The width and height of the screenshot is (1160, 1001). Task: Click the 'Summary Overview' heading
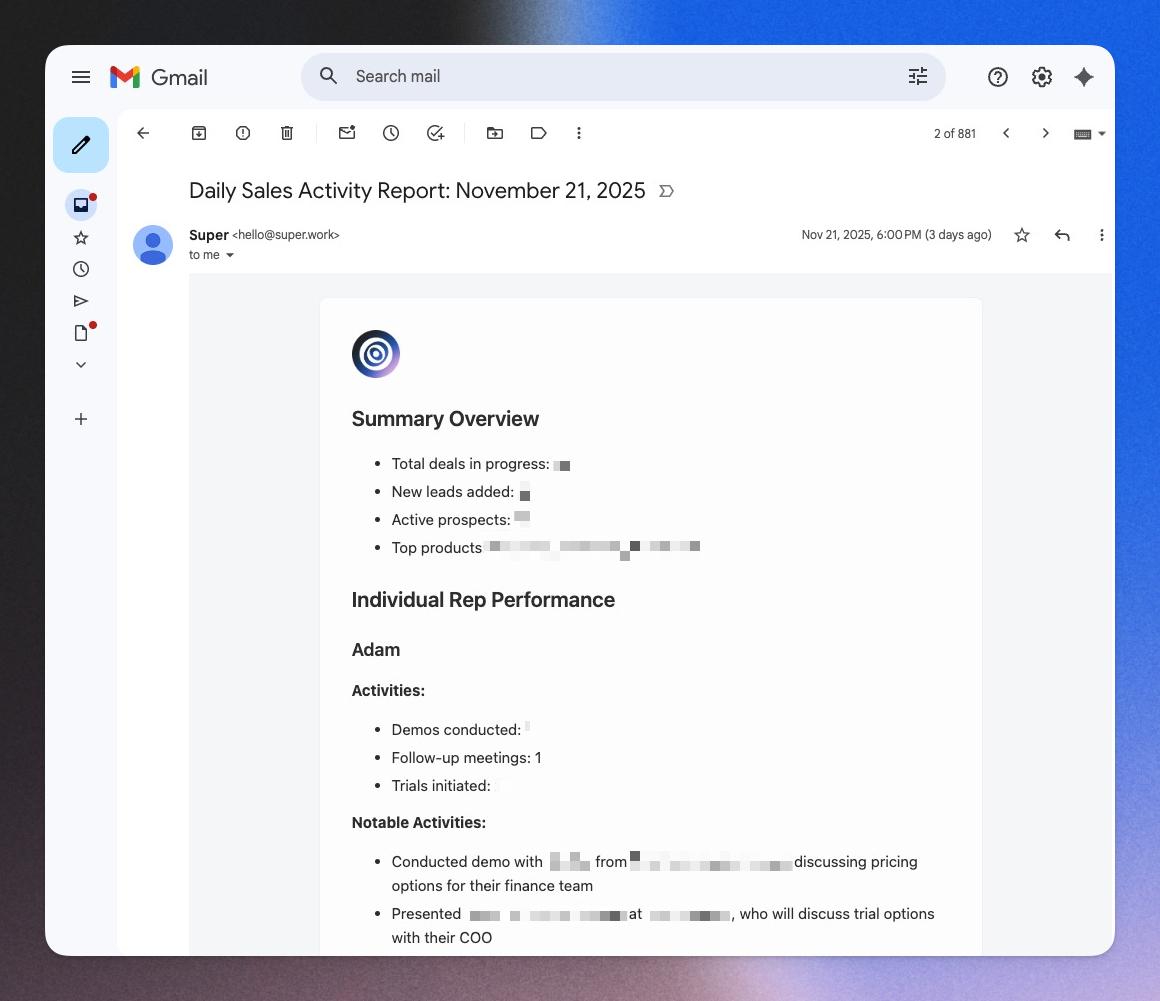[x=445, y=419]
